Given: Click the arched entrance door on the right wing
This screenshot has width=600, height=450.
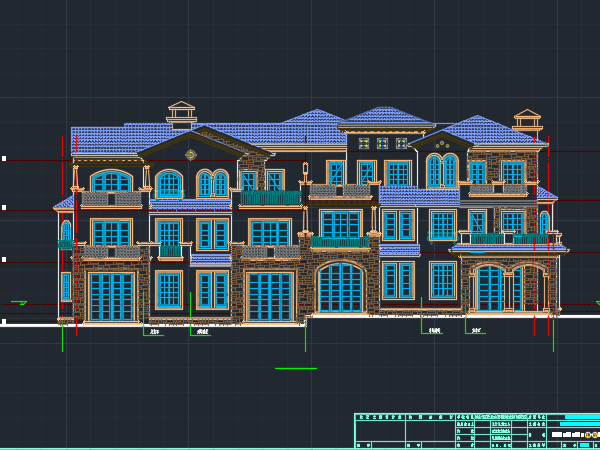Looking at the screenshot, I should [x=490, y=289].
